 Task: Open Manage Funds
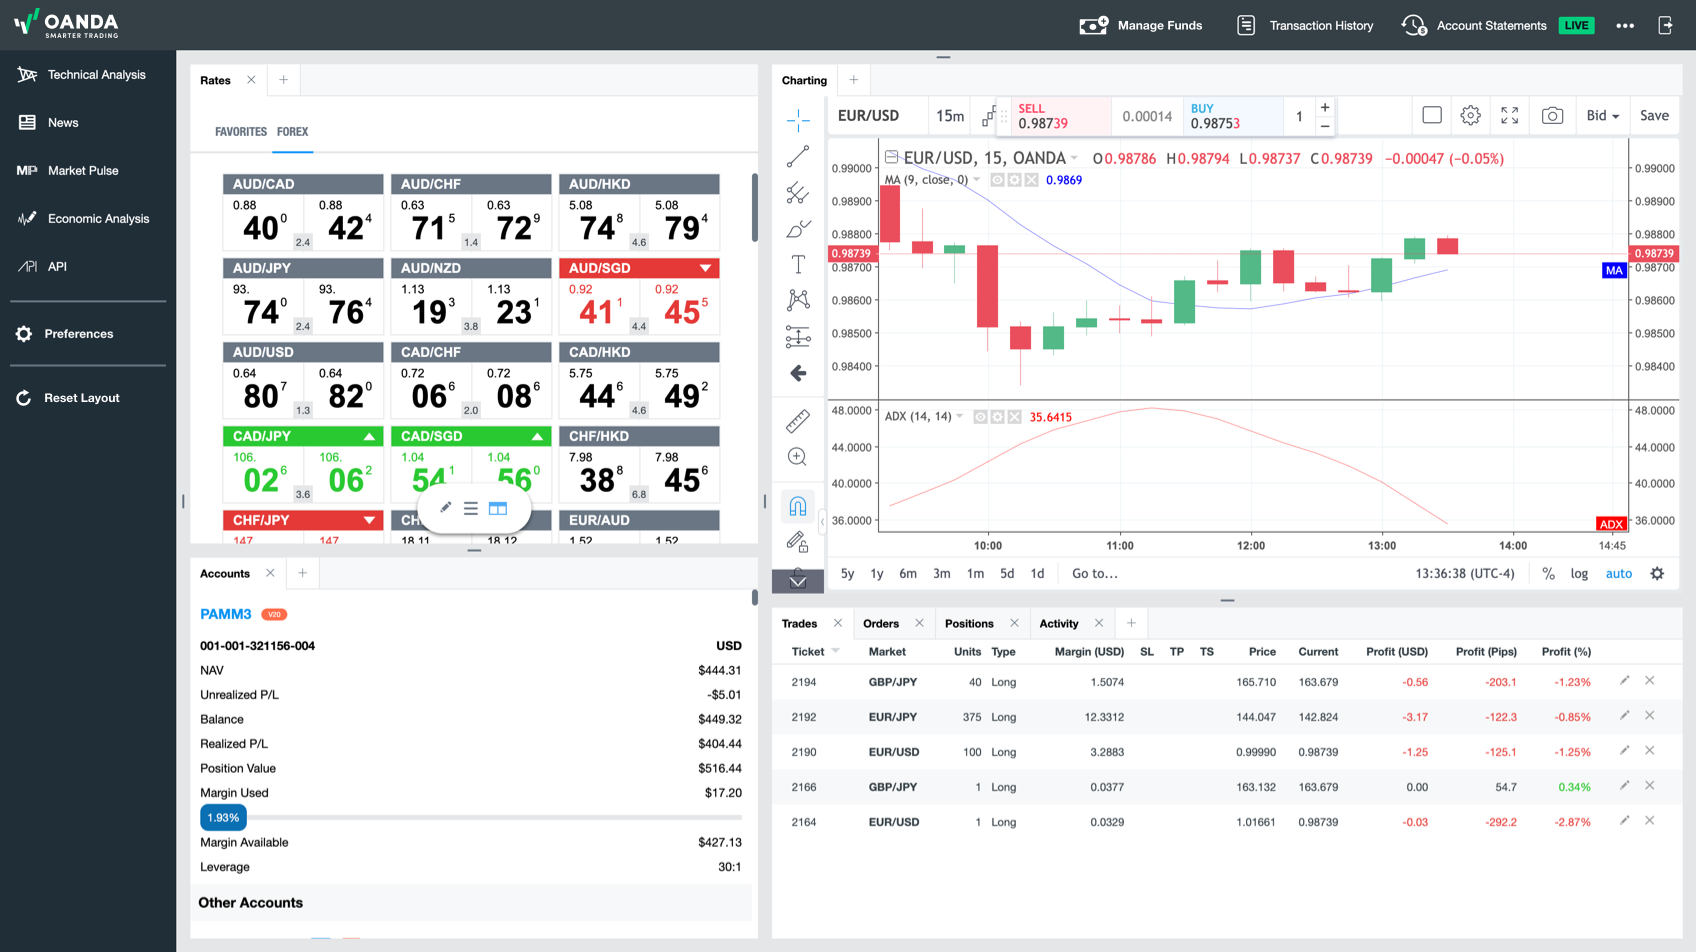1141,26
